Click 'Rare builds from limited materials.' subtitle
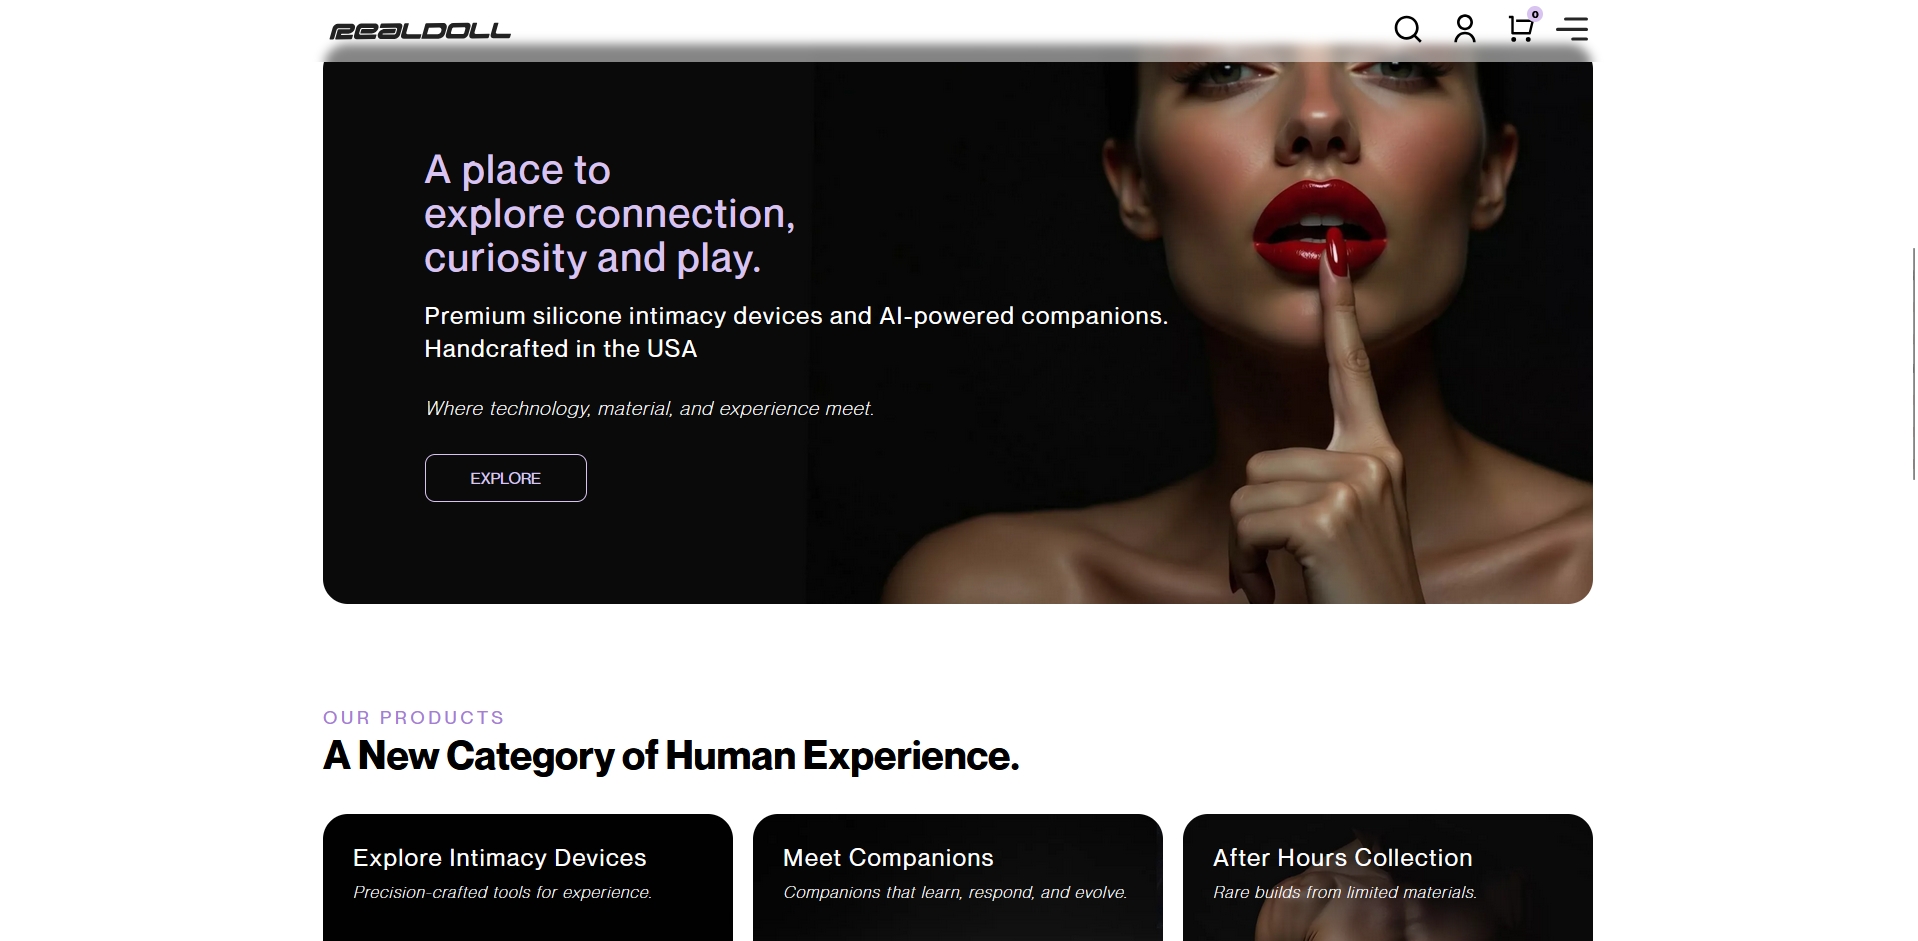This screenshot has height=941, width=1918. tap(1345, 892)
